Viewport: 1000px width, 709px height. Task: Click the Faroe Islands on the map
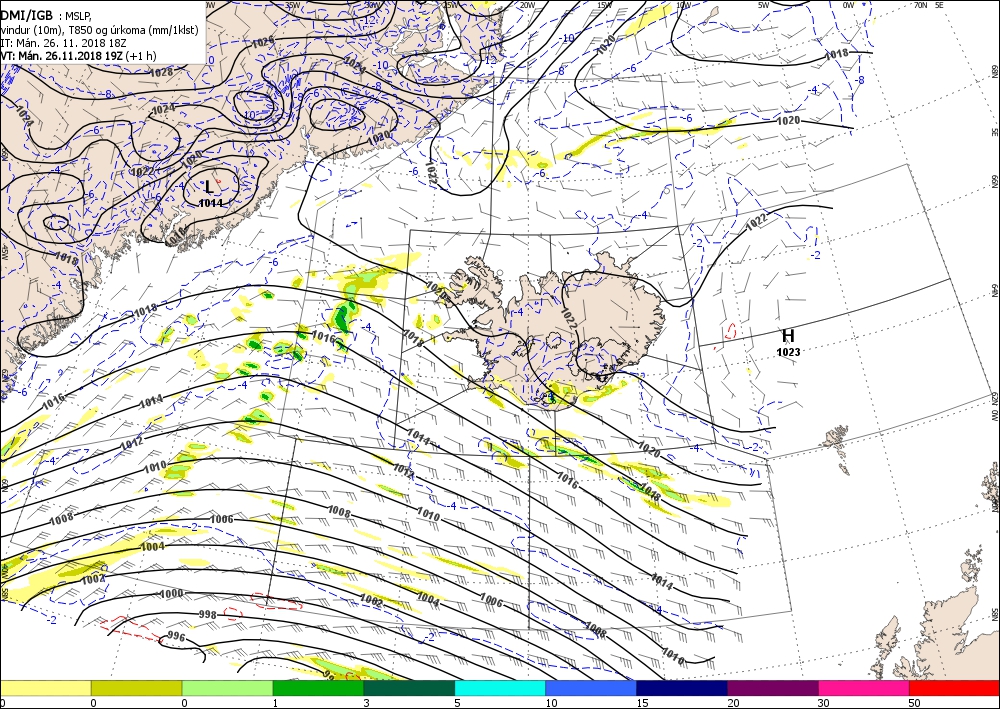tap(837, 447)
